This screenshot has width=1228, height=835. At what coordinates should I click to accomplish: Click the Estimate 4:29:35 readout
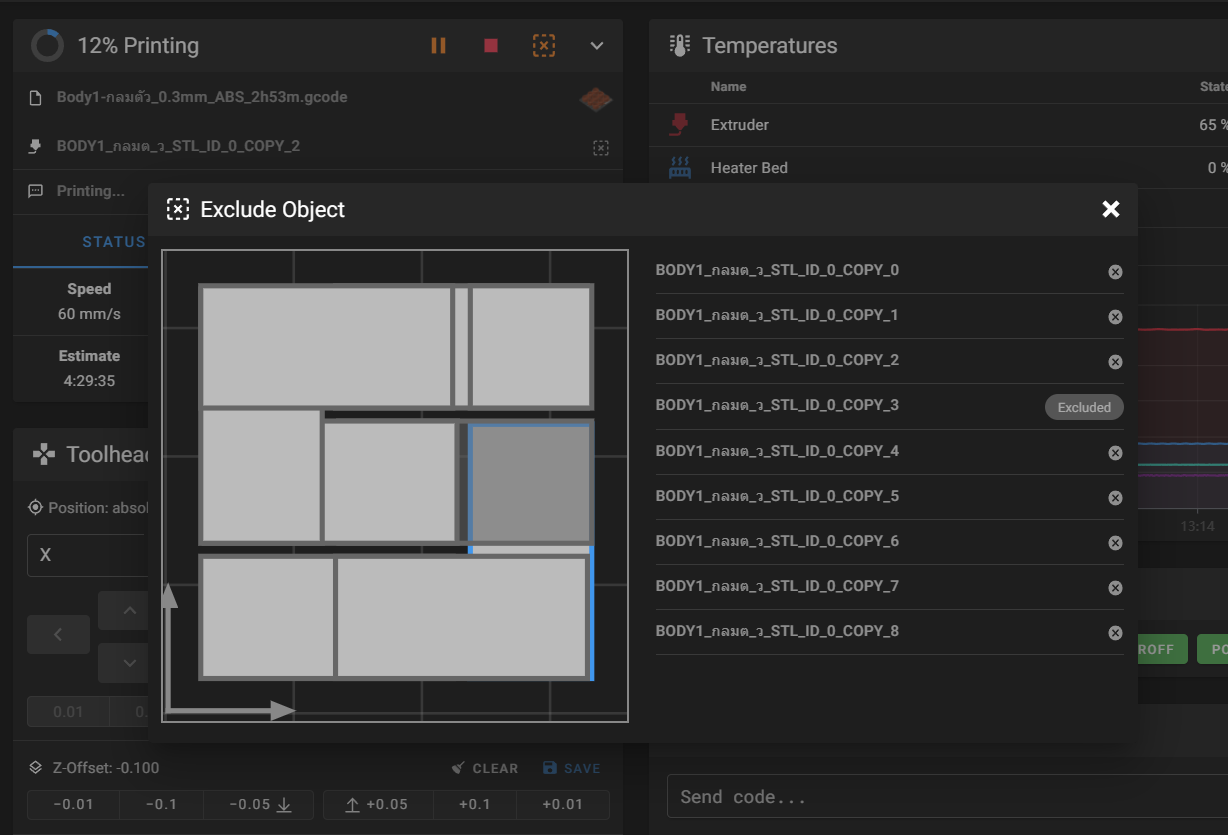(x=89, y=368)
